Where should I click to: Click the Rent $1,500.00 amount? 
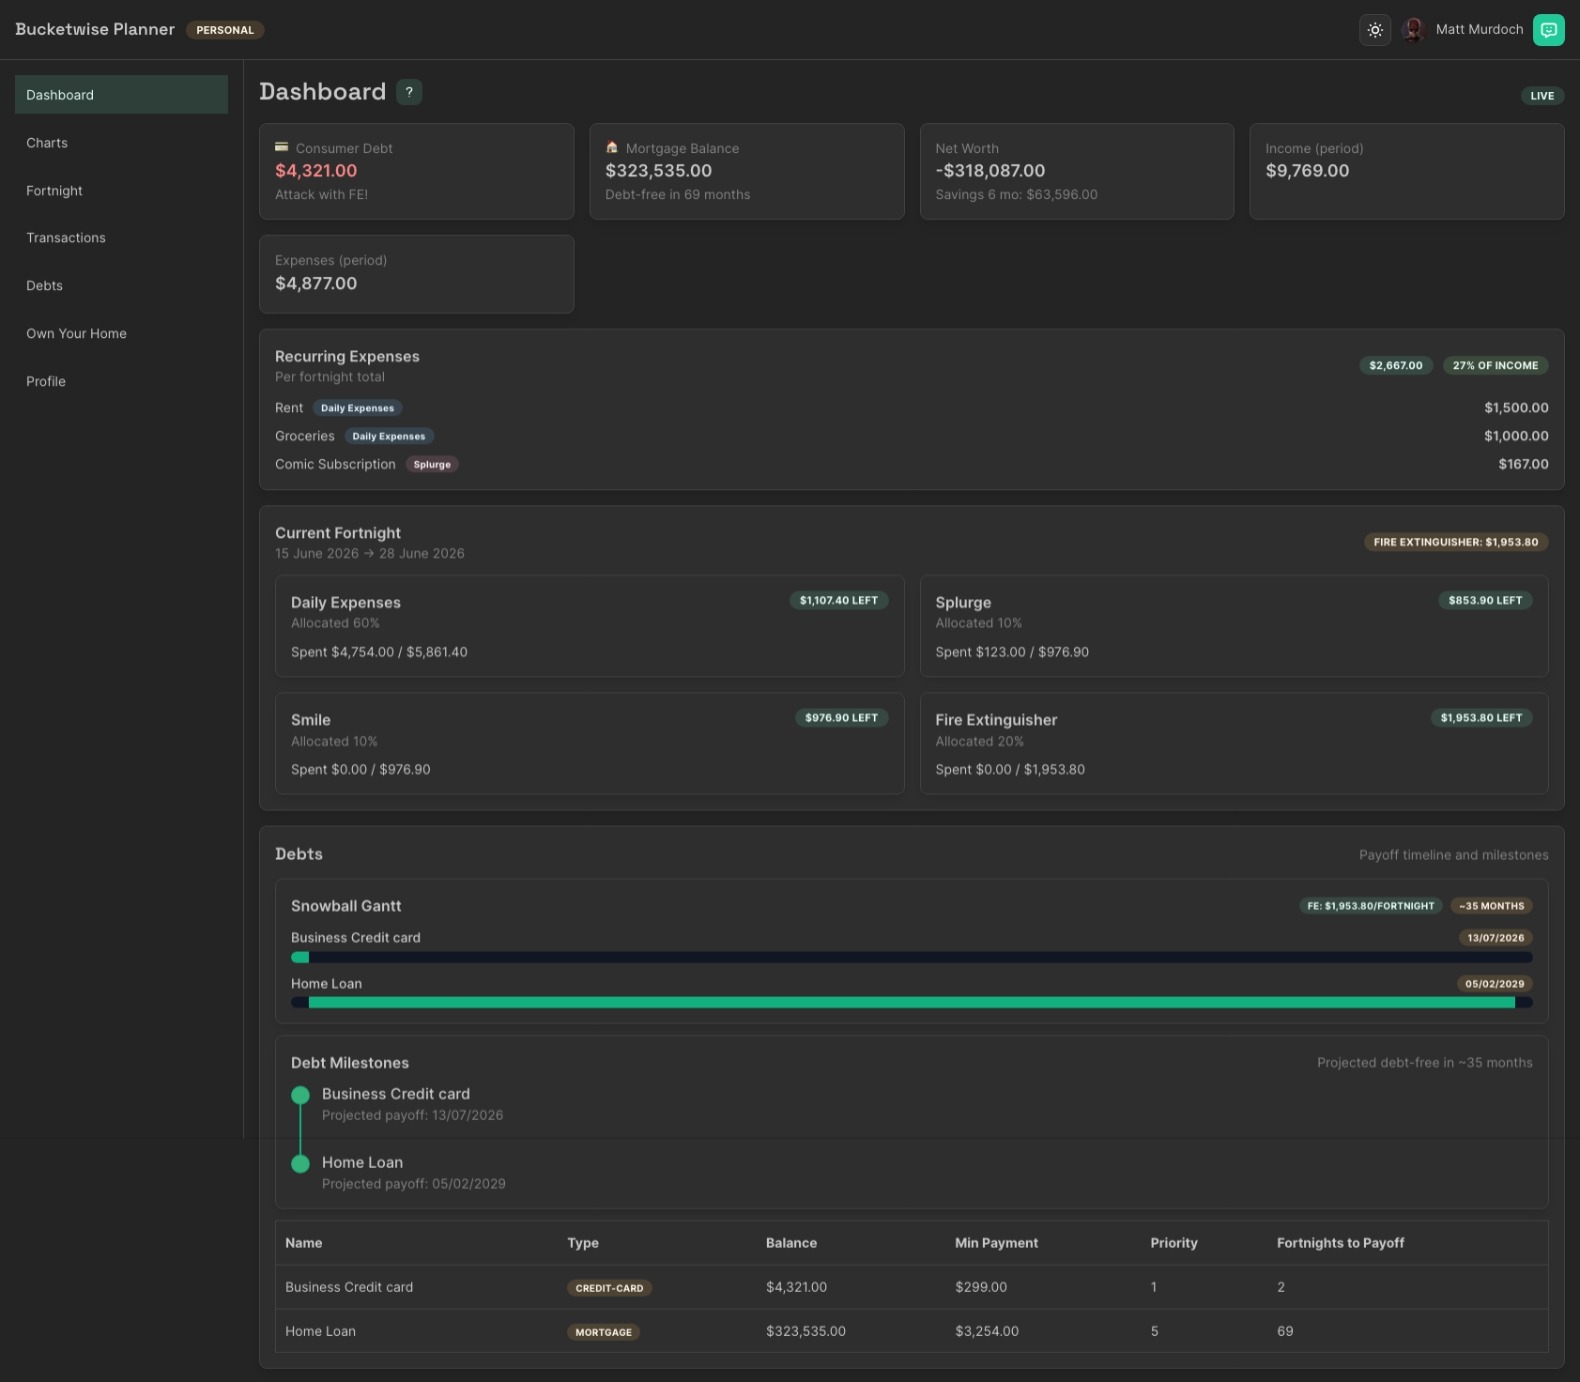tap(1516, 408)
